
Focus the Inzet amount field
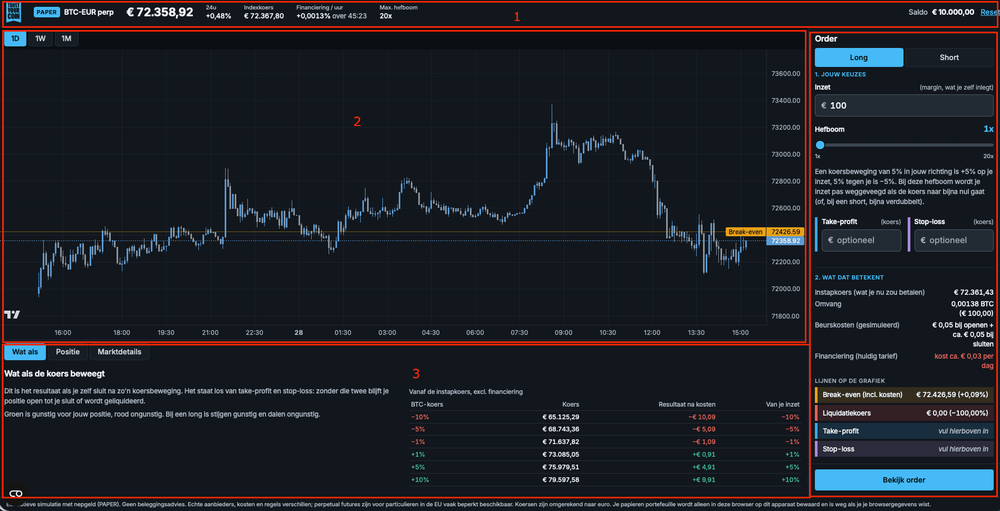pos(904,105)
